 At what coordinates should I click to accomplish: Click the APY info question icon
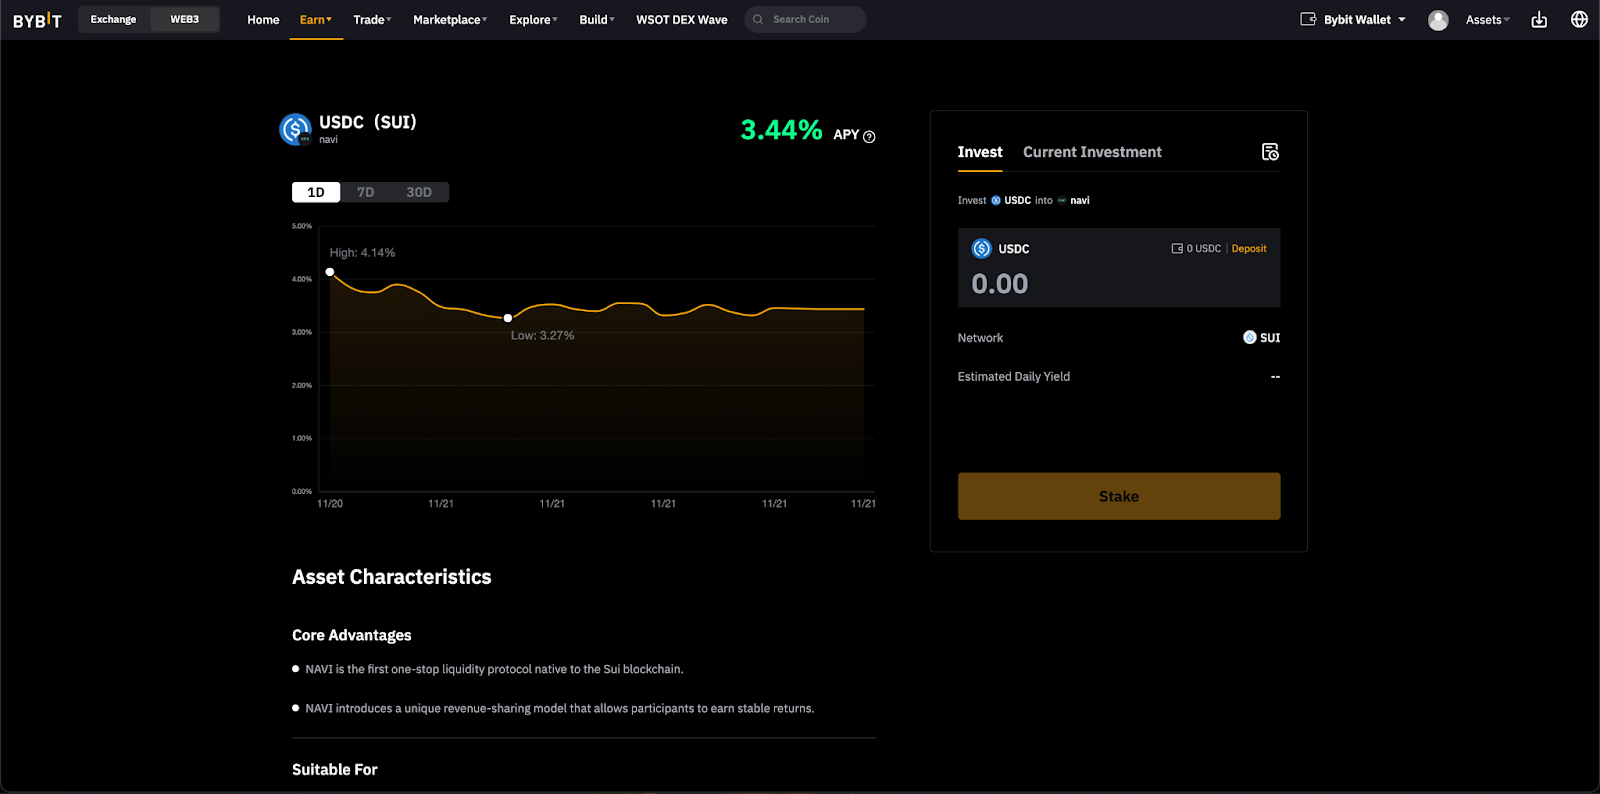click(x=869, y=137)
